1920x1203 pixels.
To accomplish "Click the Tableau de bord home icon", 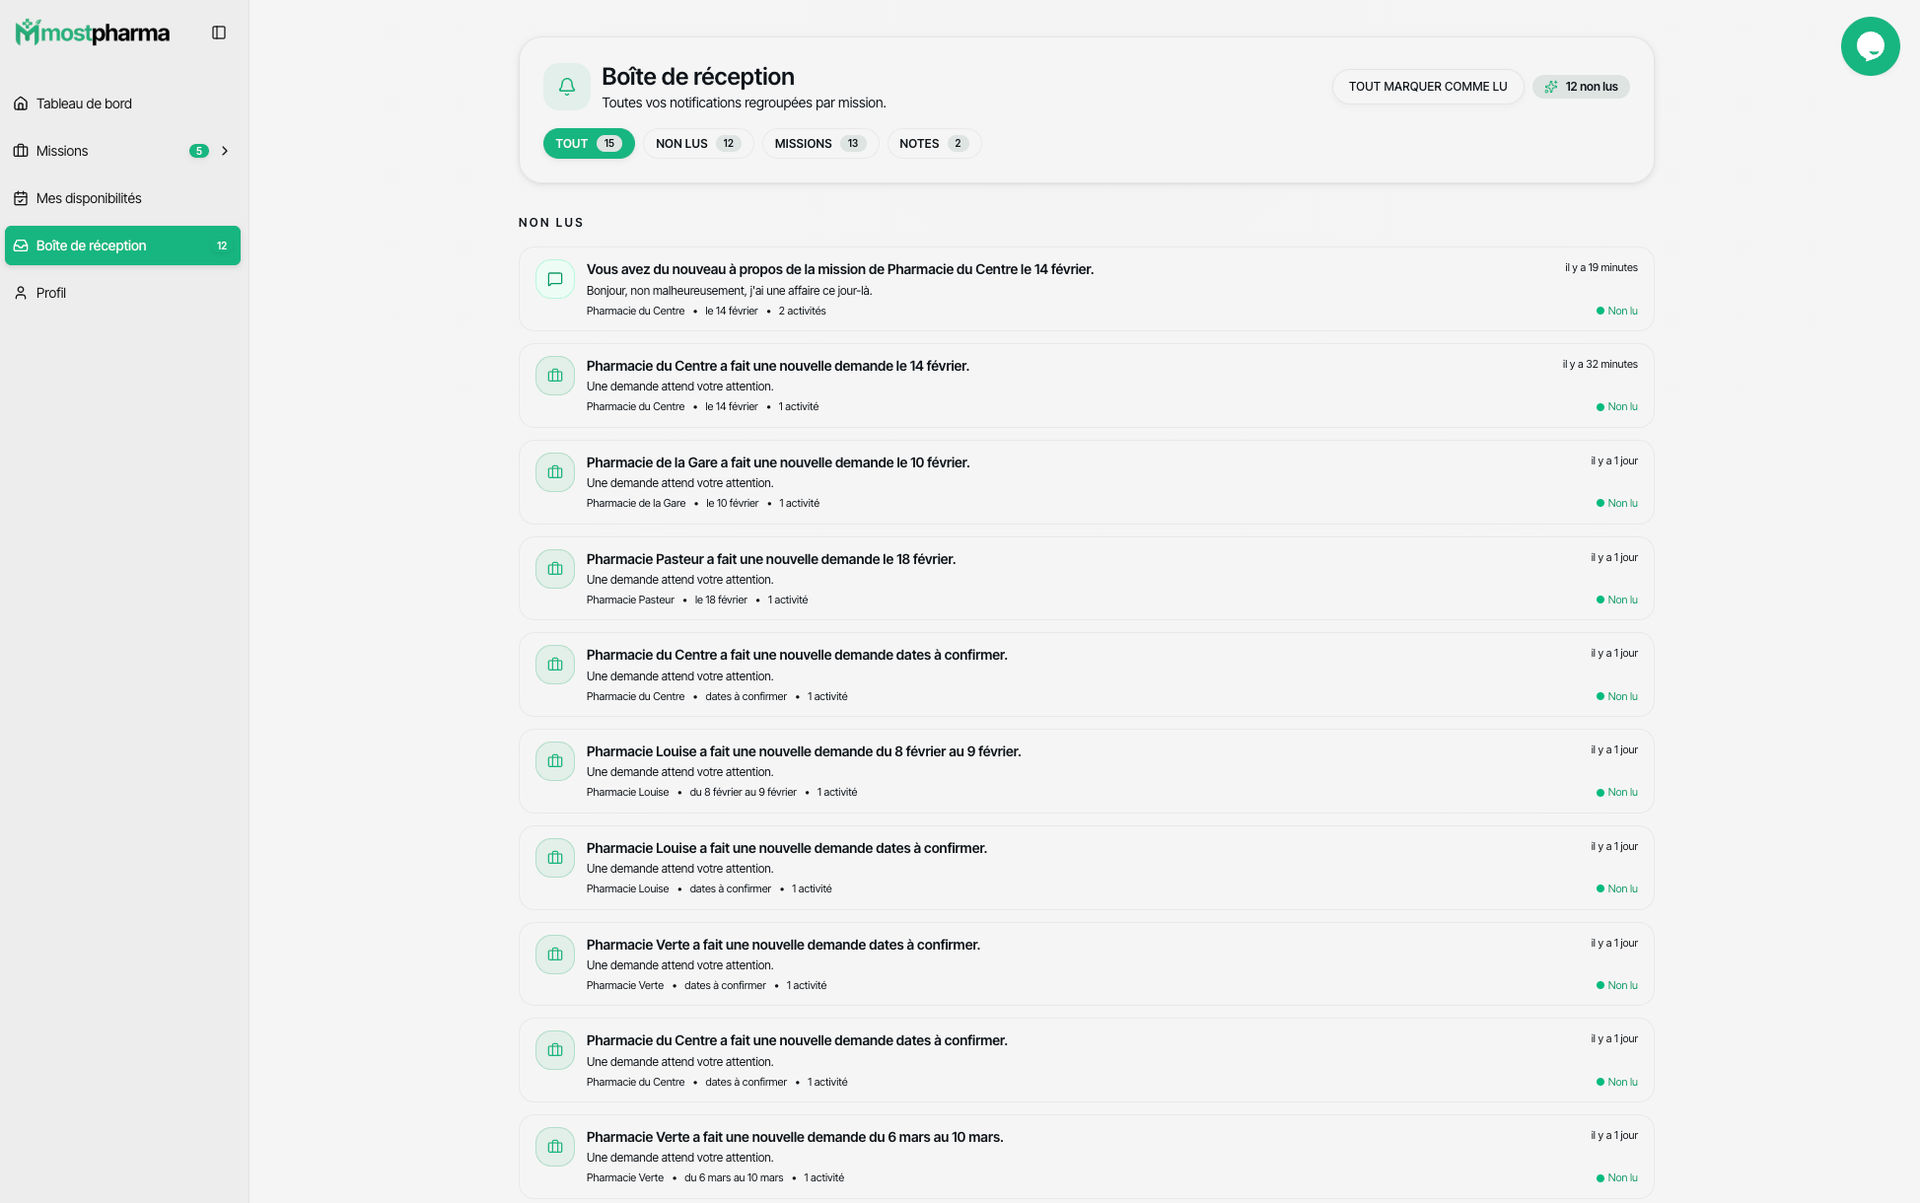I will 21,104.
